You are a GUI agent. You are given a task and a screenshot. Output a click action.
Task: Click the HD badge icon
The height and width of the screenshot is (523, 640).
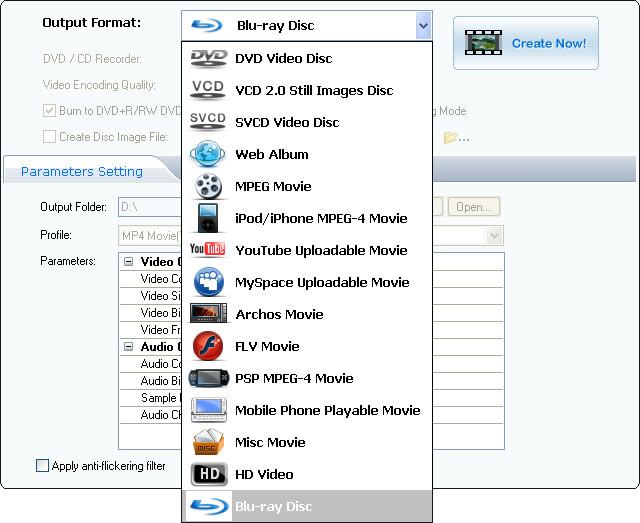coord(209,474)
